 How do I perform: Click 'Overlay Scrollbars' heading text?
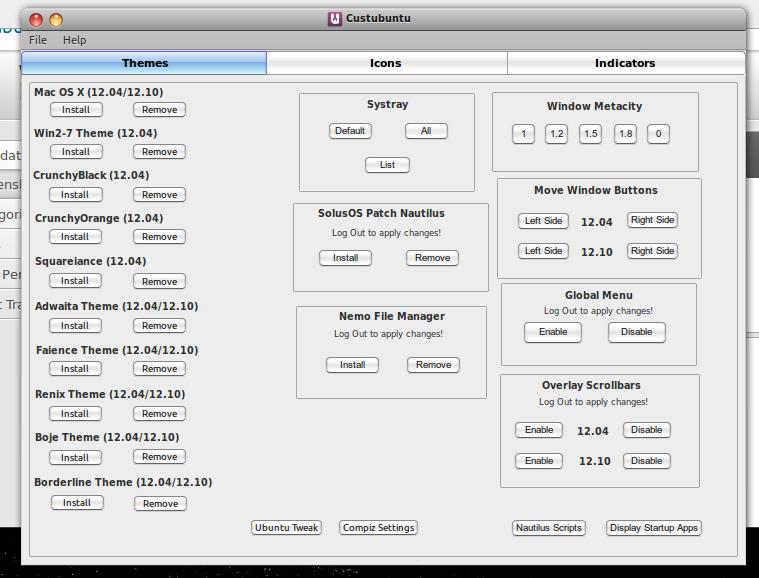click(591, 385)
